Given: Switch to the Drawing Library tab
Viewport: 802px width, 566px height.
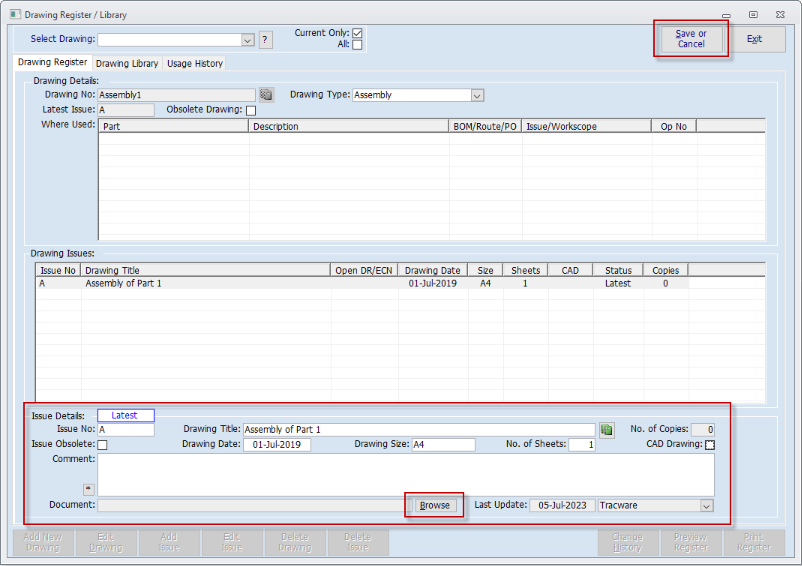Looking at the screenshot, I should pos(127,63).
